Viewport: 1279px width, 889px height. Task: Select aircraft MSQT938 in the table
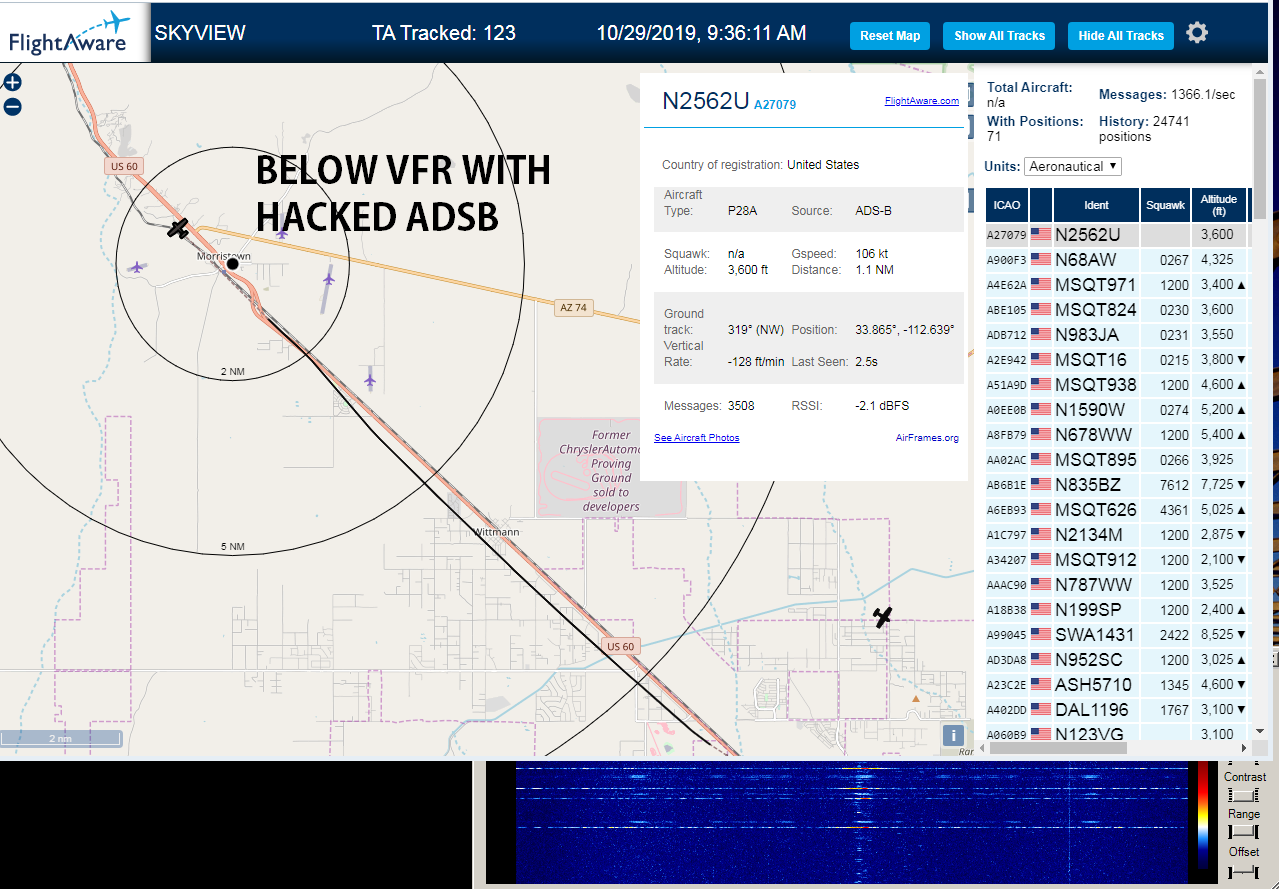[1117, 385]
